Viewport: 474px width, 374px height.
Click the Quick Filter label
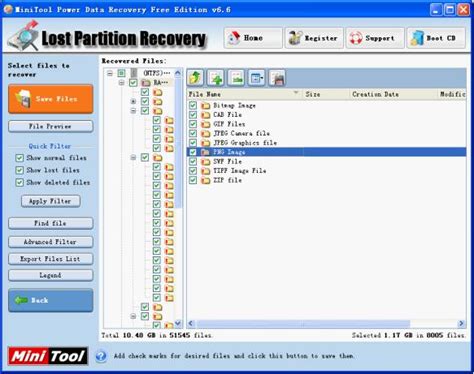coord(50,146)
